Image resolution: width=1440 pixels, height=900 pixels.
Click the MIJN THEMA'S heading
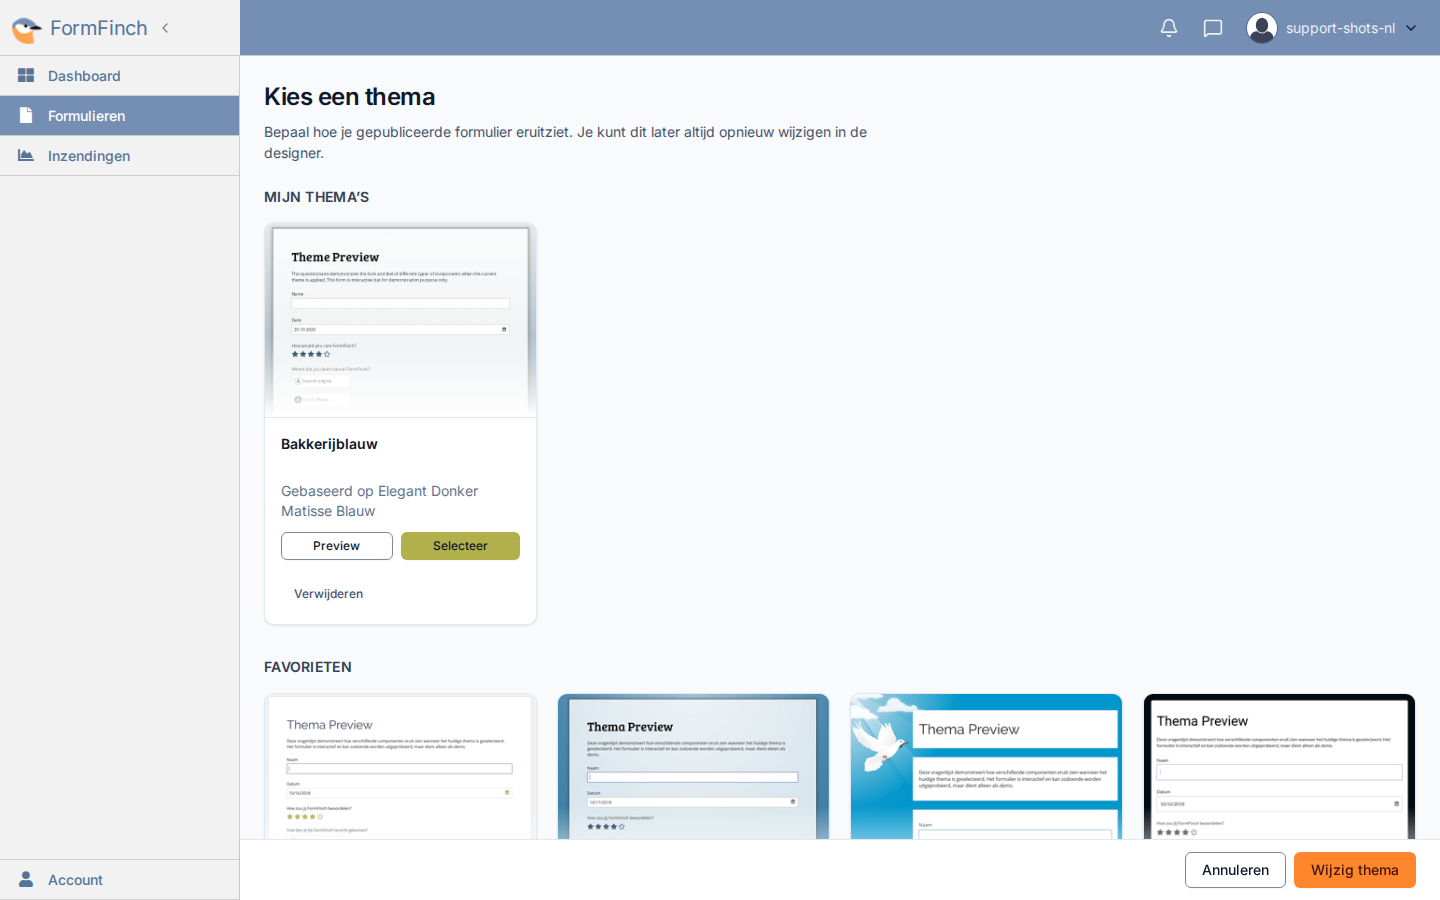tap(316, 197)
